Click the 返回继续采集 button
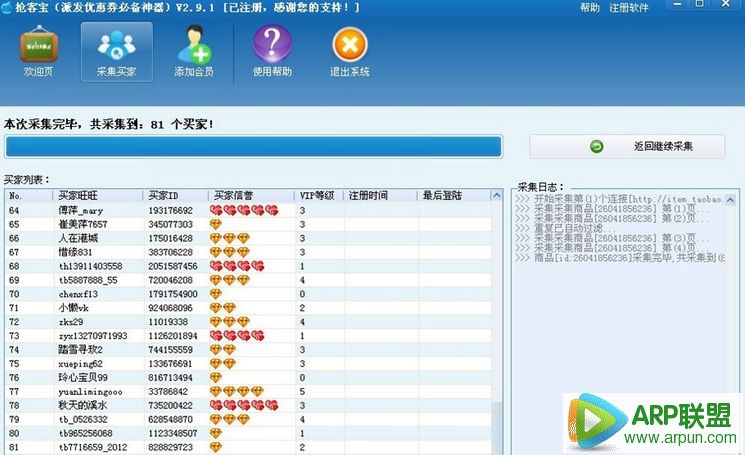The height and width of the screenshot is (455, 745). pos(627,146)
